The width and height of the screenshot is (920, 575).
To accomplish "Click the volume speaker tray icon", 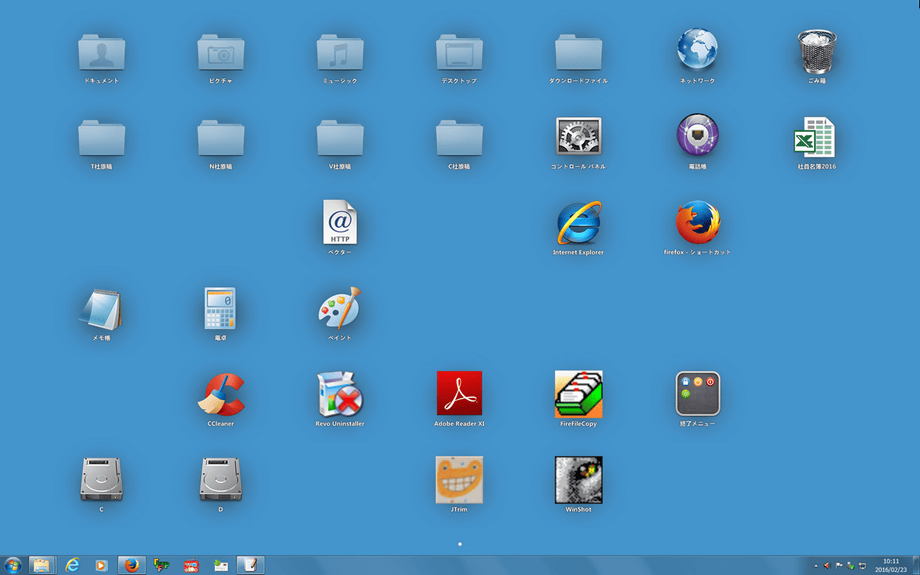I will pos(827,566).
